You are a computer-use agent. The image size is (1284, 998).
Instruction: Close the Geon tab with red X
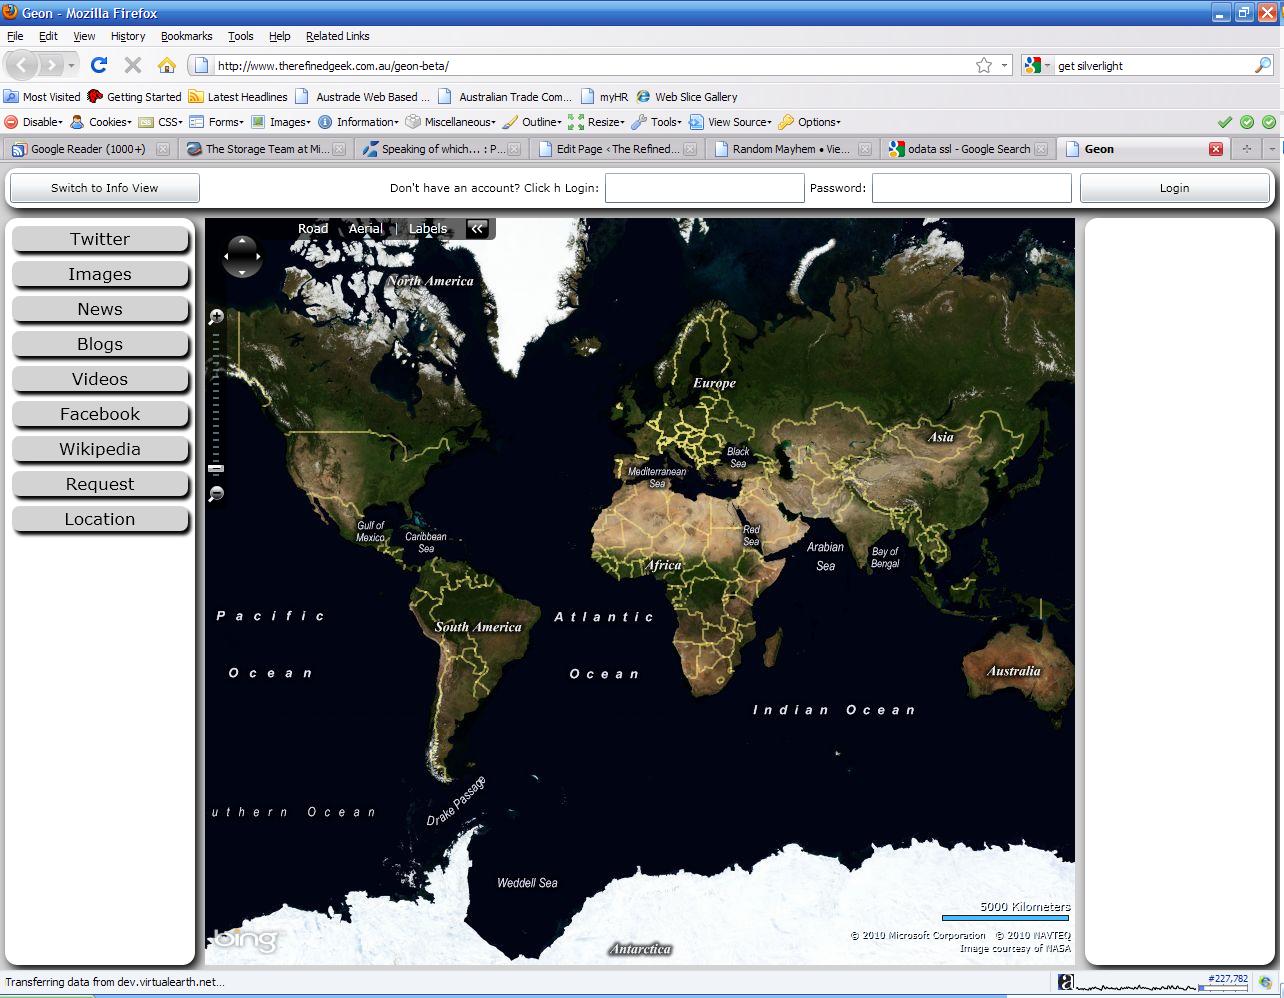pos(1216,149)
